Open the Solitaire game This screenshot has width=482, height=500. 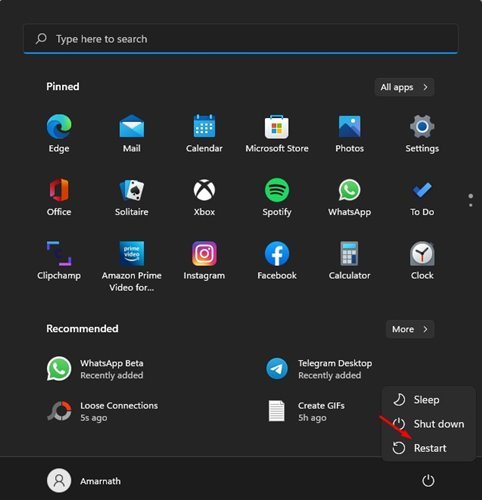coord(132,197)
